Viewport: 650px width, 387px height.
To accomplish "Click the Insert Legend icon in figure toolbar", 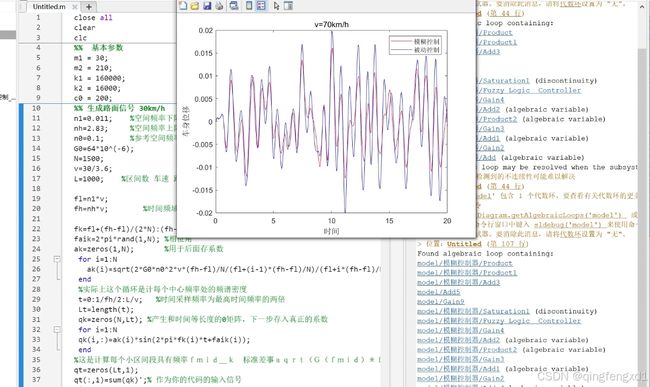I will click(261, 5).
